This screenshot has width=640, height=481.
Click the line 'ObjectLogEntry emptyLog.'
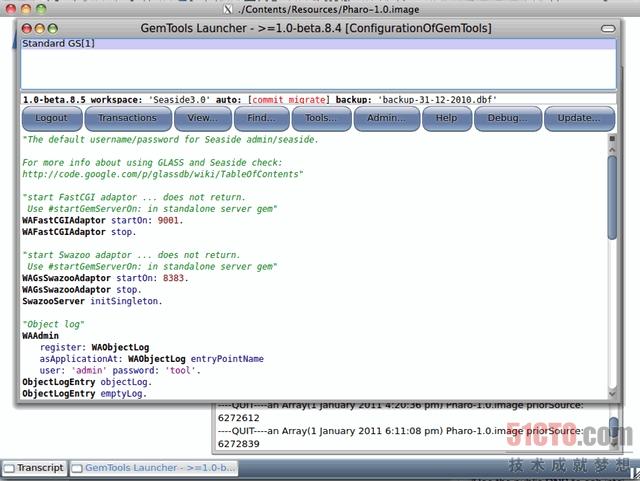pos(84,394)
